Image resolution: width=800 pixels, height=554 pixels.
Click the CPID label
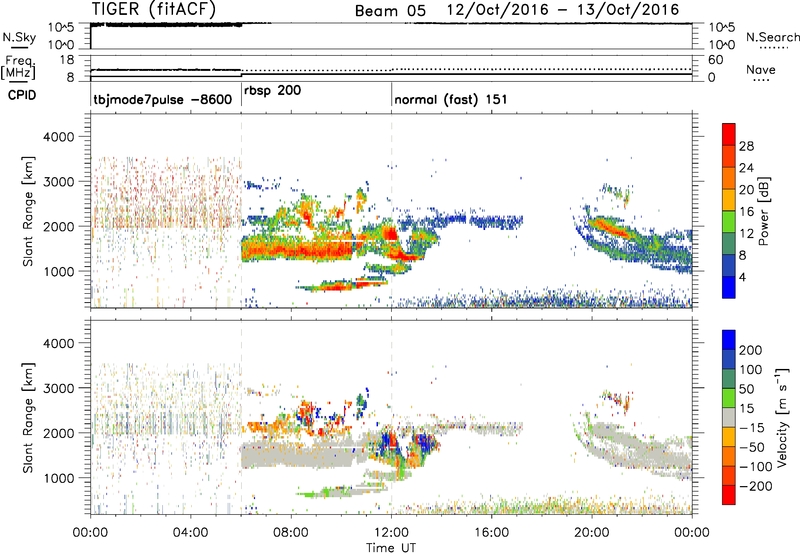click(22, 95)
